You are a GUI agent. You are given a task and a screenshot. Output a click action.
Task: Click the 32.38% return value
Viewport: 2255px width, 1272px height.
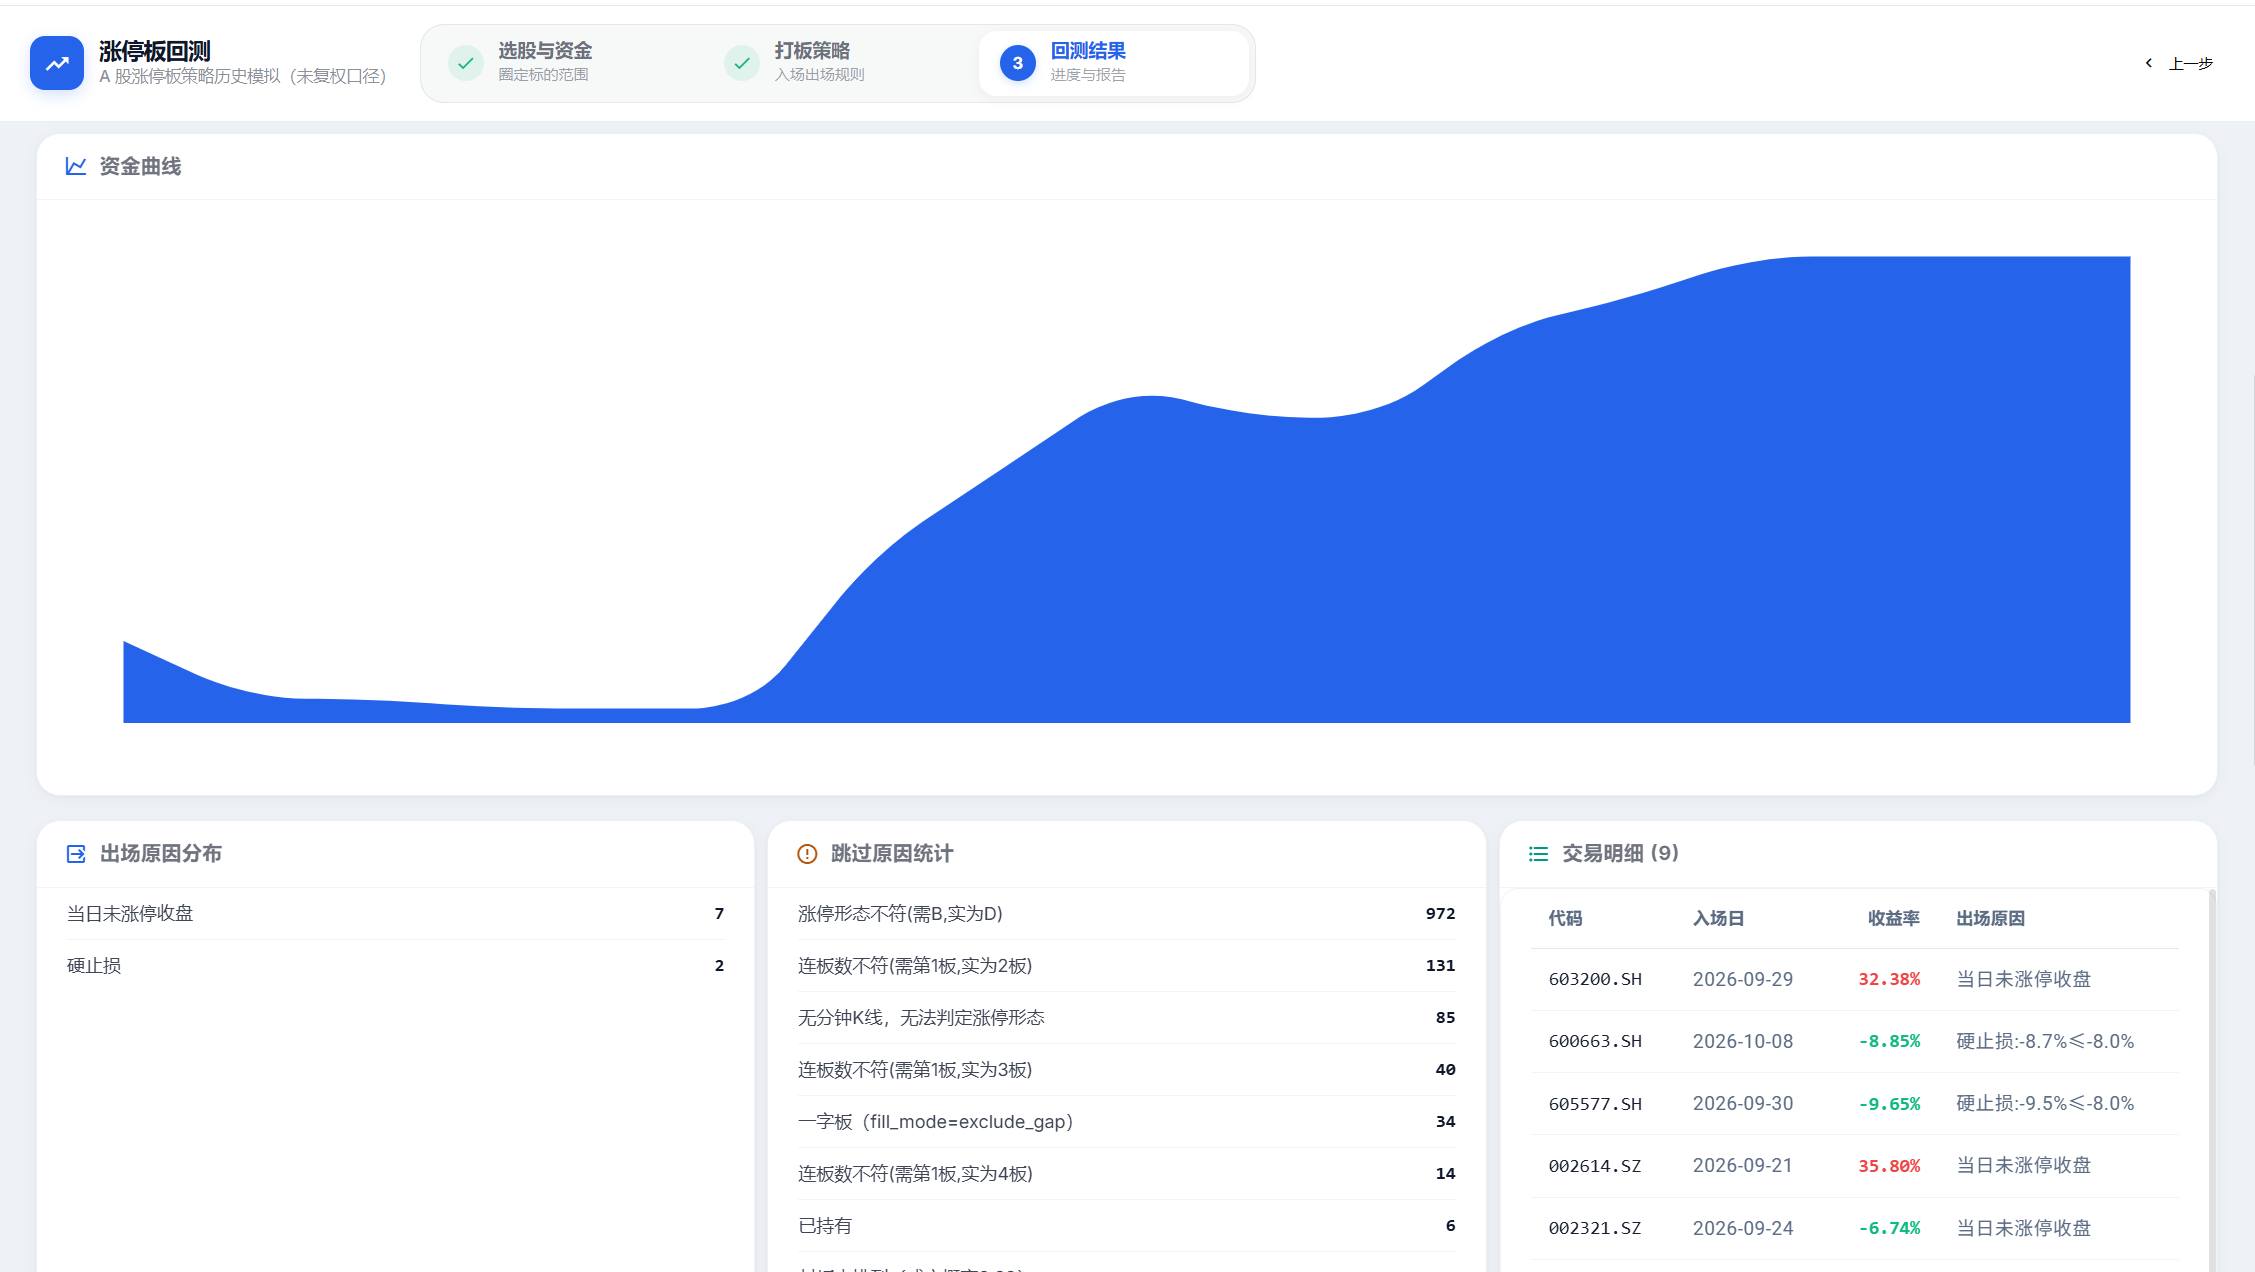click(x=1889, y=979)
